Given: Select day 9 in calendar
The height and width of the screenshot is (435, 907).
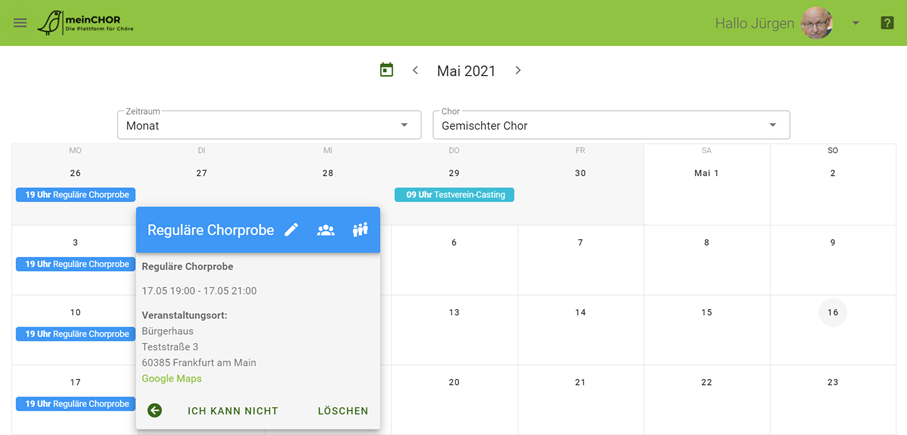Looking at the screenshot, I should tap(832, 243).
